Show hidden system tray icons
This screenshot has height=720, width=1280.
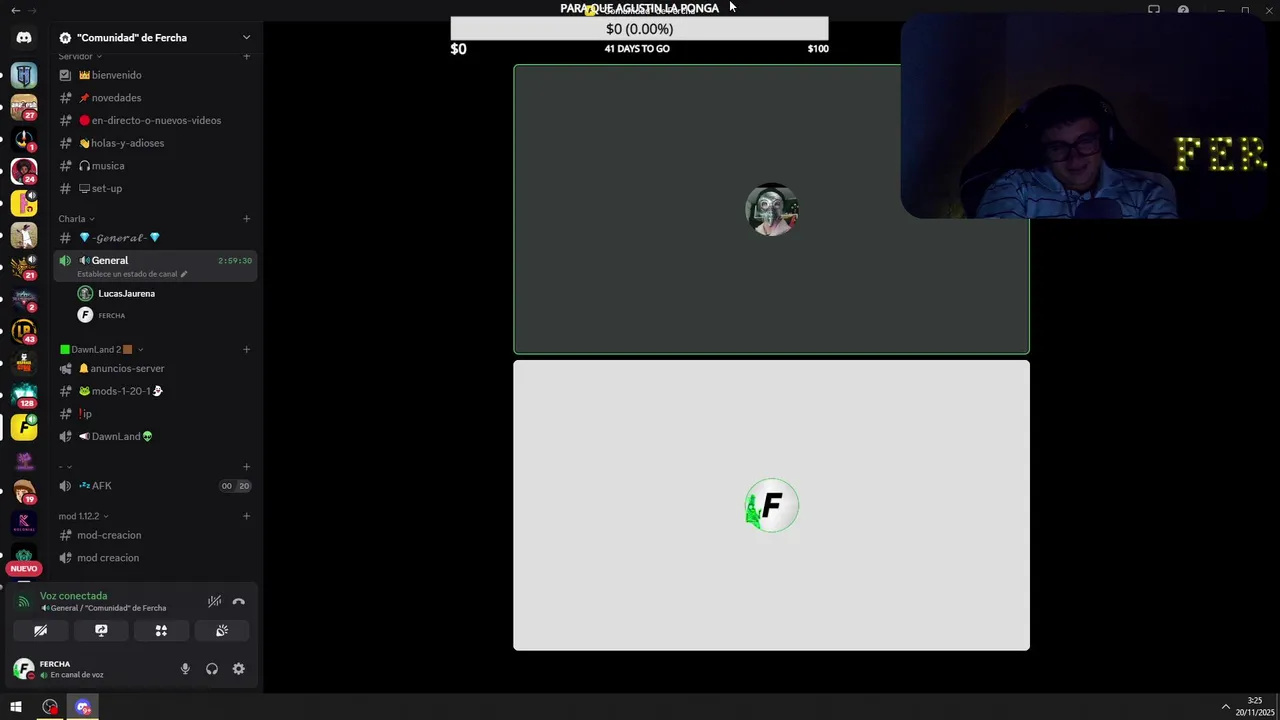click(x=1226, y=707)
